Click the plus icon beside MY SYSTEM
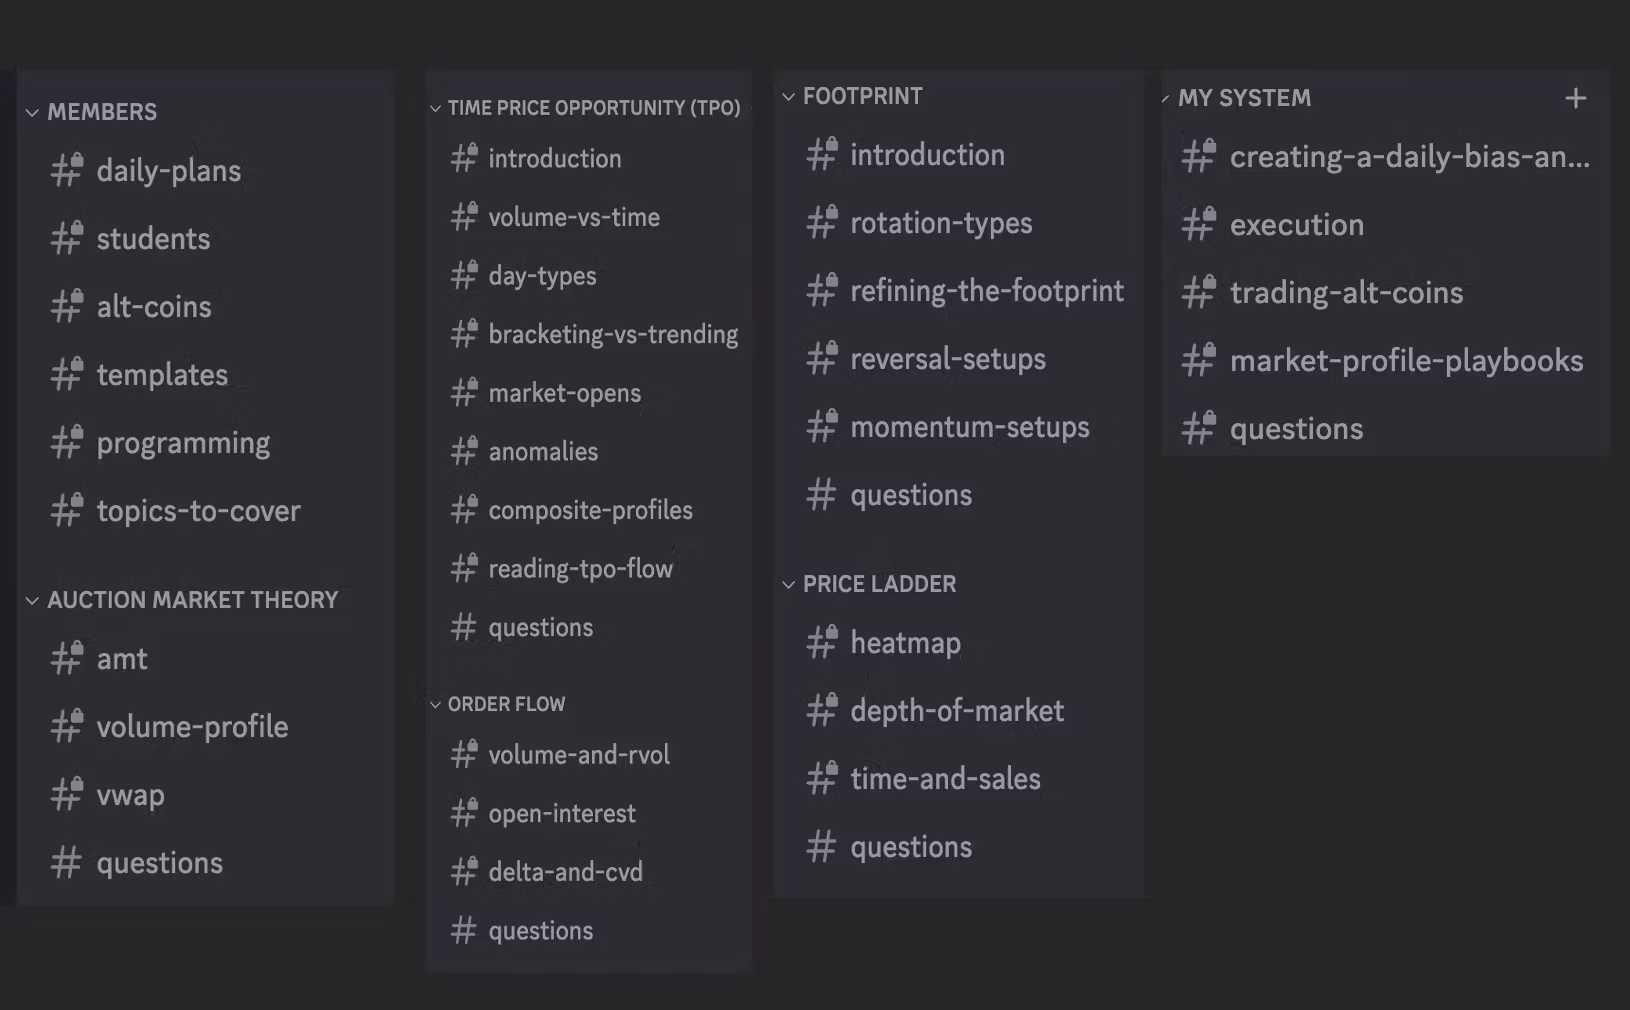This screenshot has width=1630, height=1010. (x=1575, y=98)
